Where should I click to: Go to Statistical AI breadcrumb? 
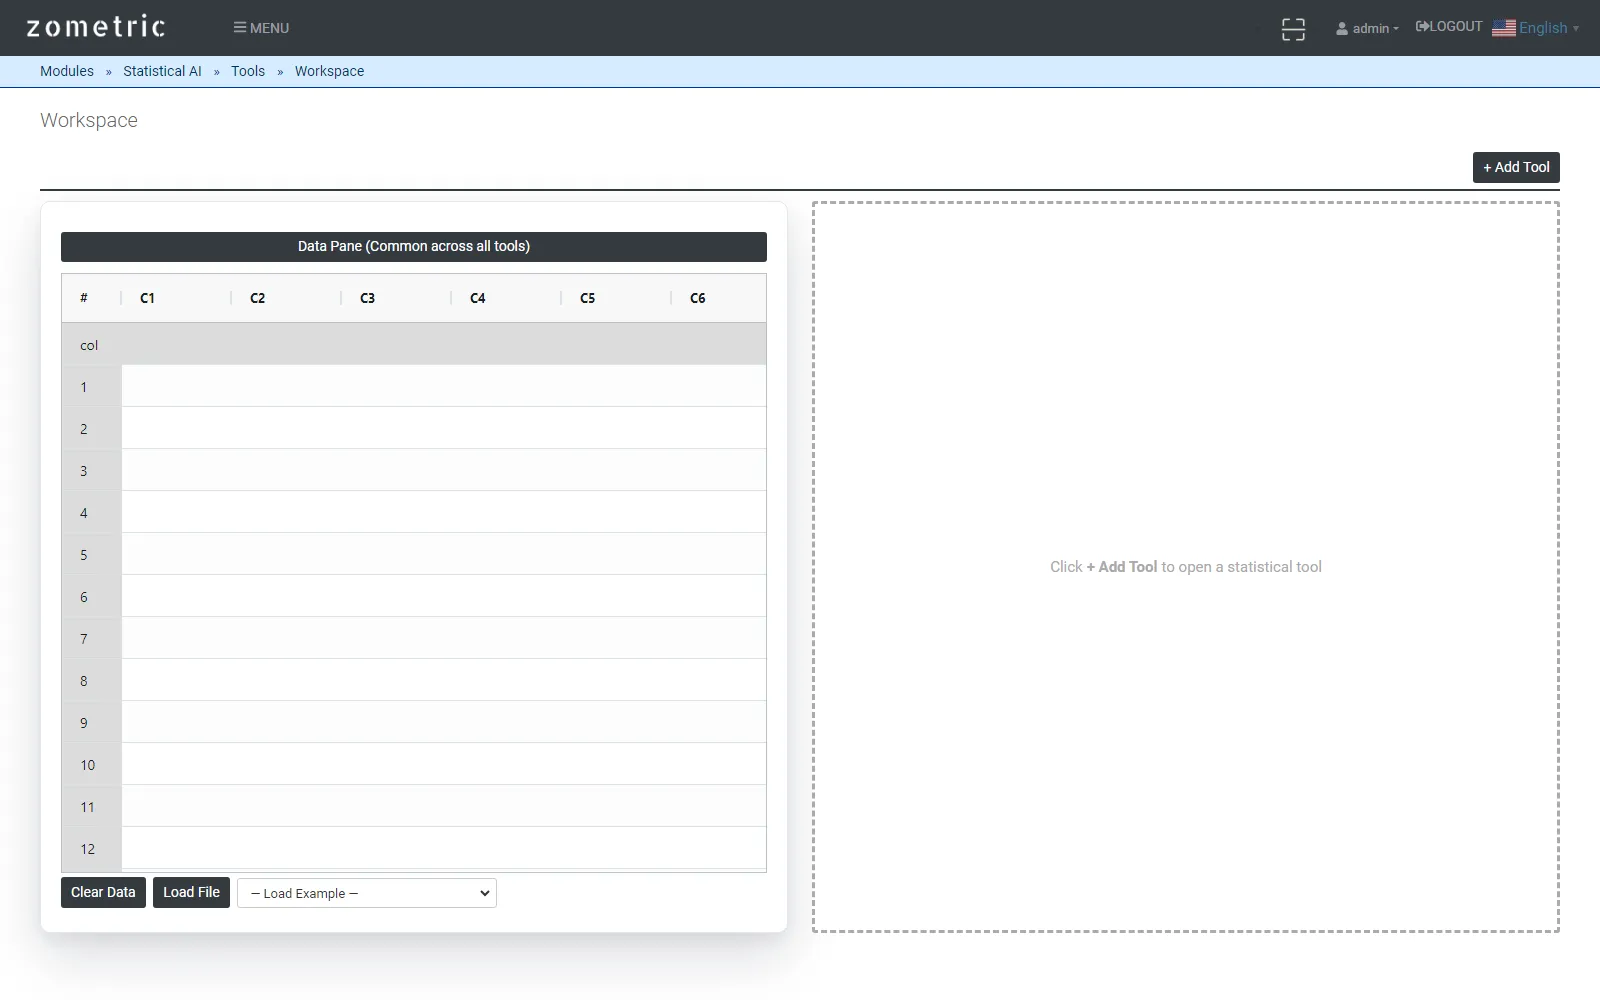click(162, 71)
